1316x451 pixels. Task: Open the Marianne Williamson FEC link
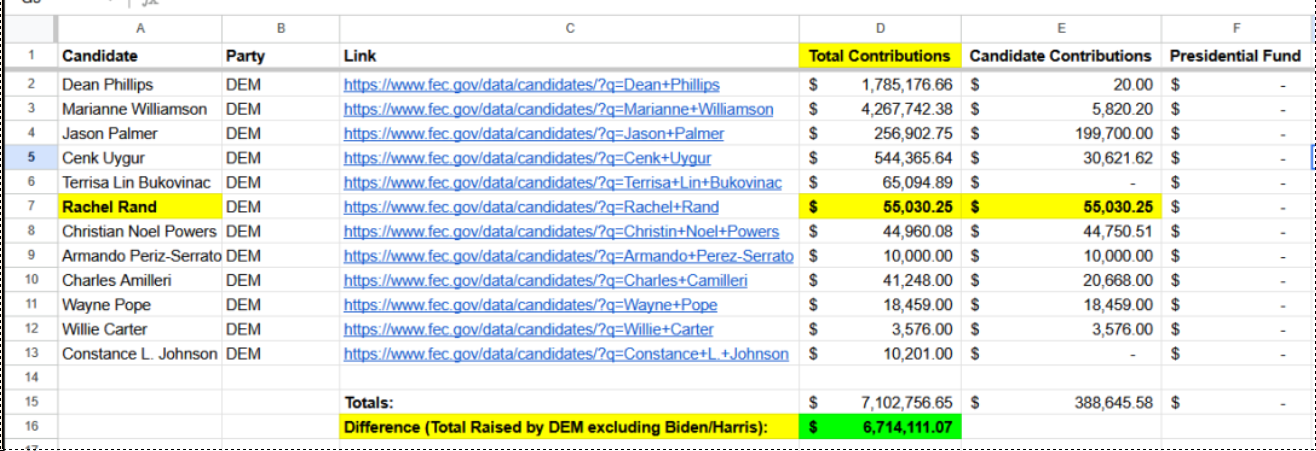point(558,109)
